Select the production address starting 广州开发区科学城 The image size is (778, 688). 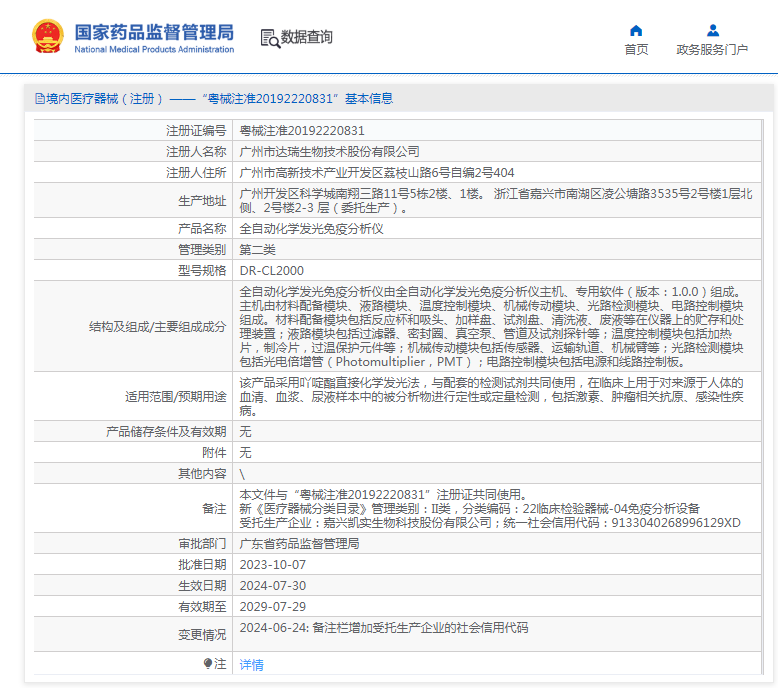tap(496, 201)
